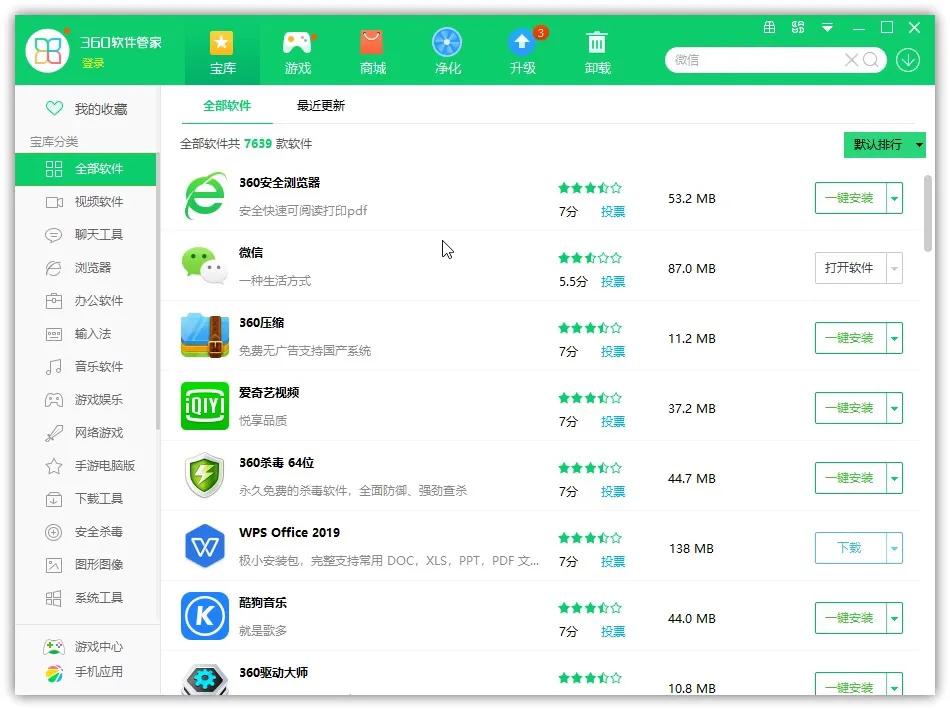Select 聊天工具 category in sidebar
950x710 pixels.
[85, 235]
